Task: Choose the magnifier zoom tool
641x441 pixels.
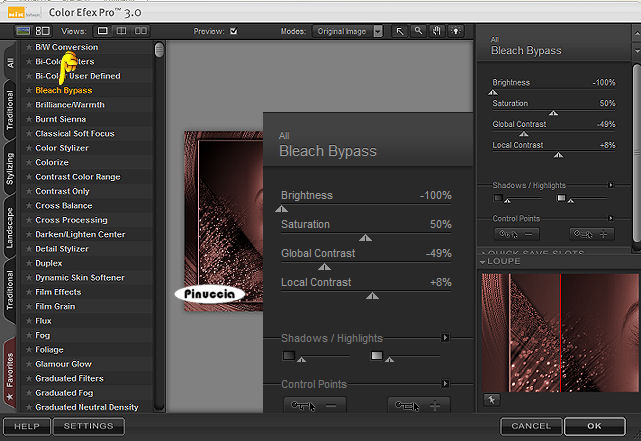Action: (x=418, y=31)
